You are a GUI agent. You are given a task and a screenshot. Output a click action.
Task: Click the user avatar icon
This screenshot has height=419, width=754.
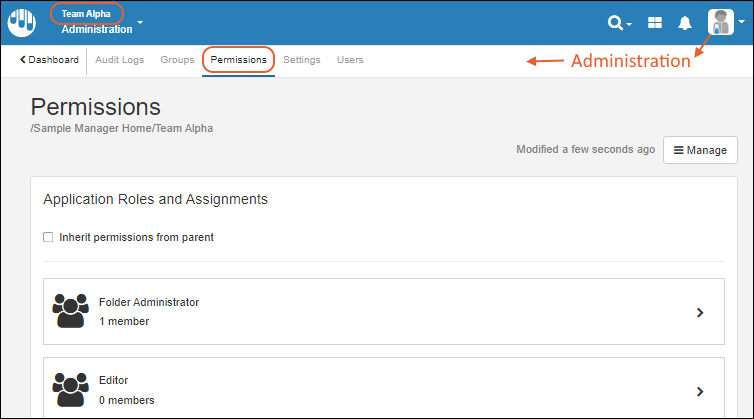[x=721, y=22]
